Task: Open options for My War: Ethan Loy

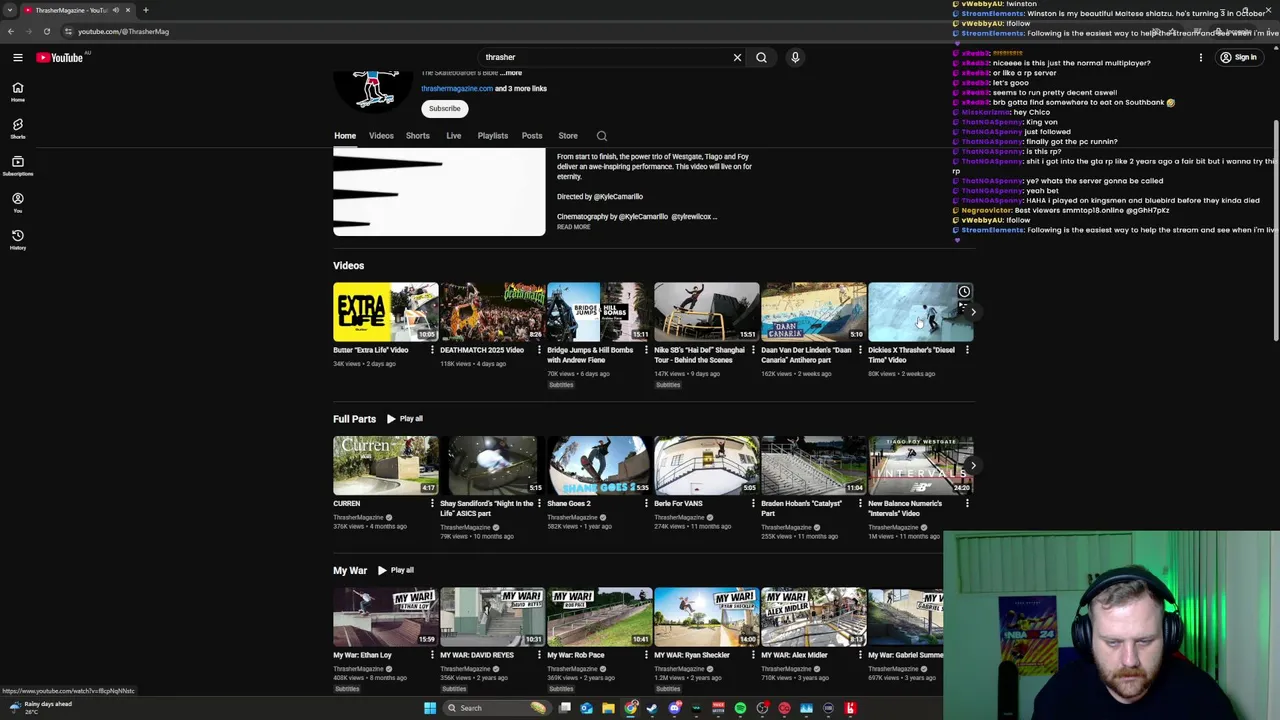Action: 432,655
